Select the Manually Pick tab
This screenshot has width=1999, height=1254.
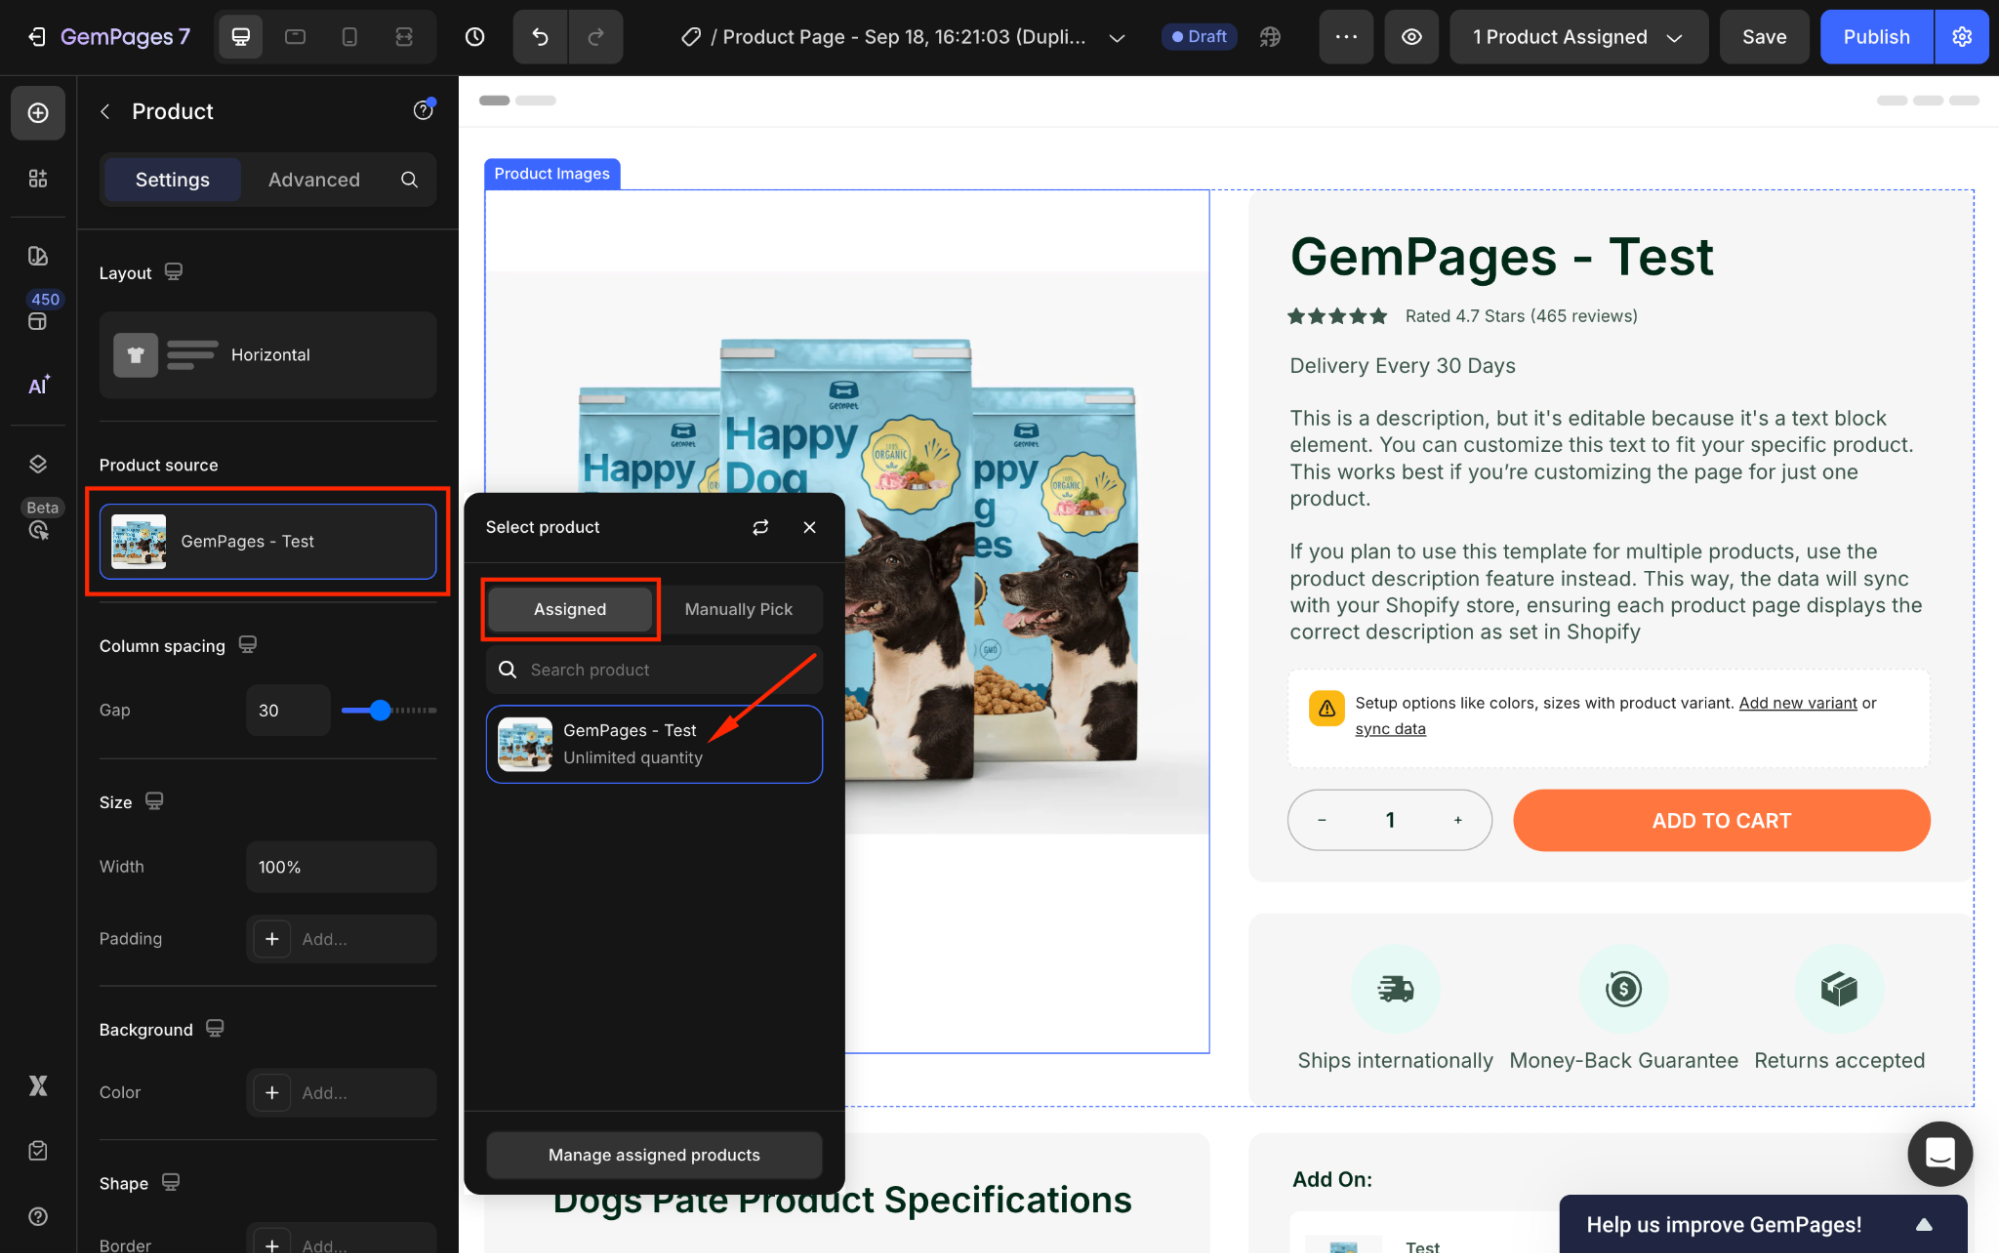738,609
